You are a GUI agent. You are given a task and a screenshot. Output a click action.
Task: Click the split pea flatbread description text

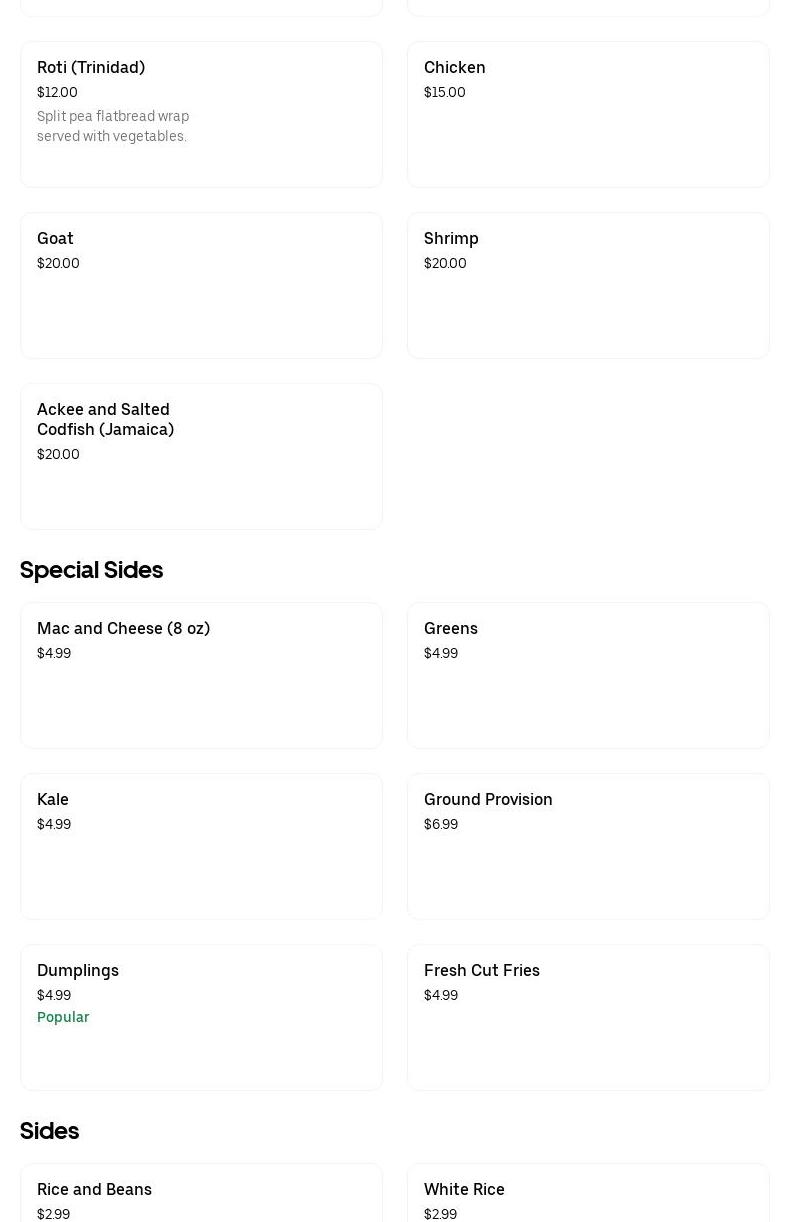(x=113, y=127)
